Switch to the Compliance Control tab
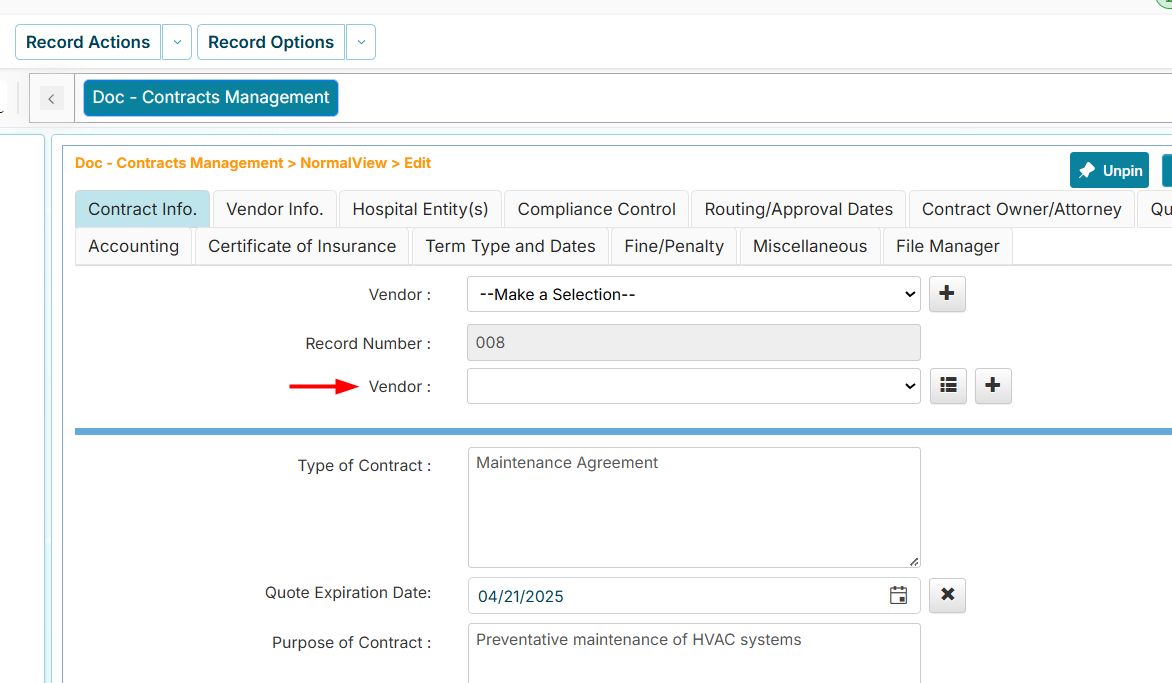This screenshot has height=683, width=1172. click(596, 209)
